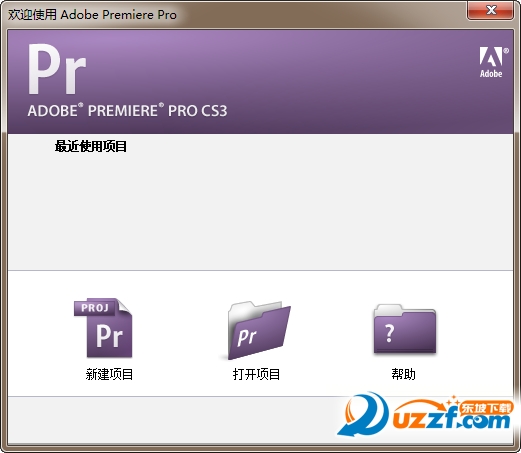Viewport: 521px width, 453px height.
Task: Open the purple Pr folder icon
Action: pos(258,330)
